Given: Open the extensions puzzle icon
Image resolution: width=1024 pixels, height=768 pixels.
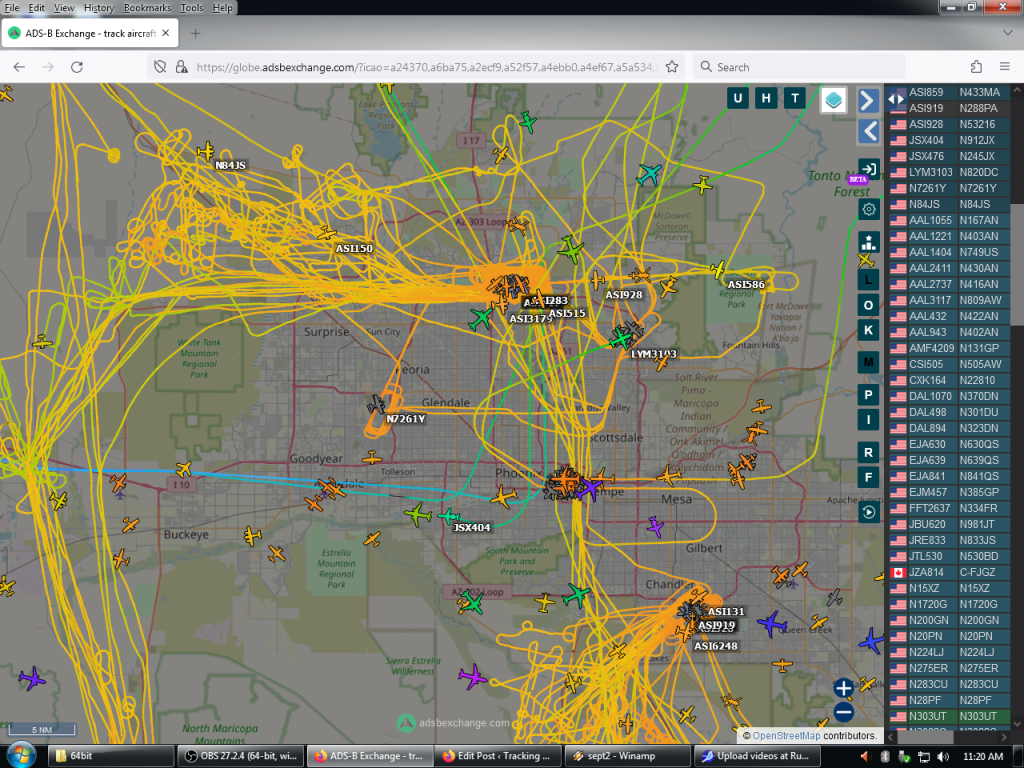Looking at the screenshot, I should [x=976, y=67].
